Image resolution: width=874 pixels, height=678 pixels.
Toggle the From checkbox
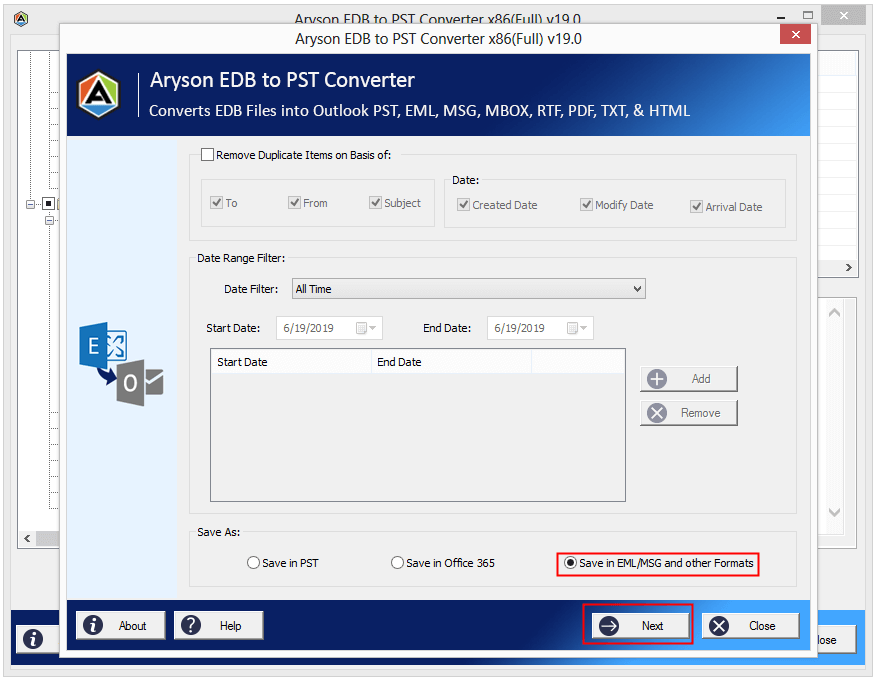pos(294,202)
